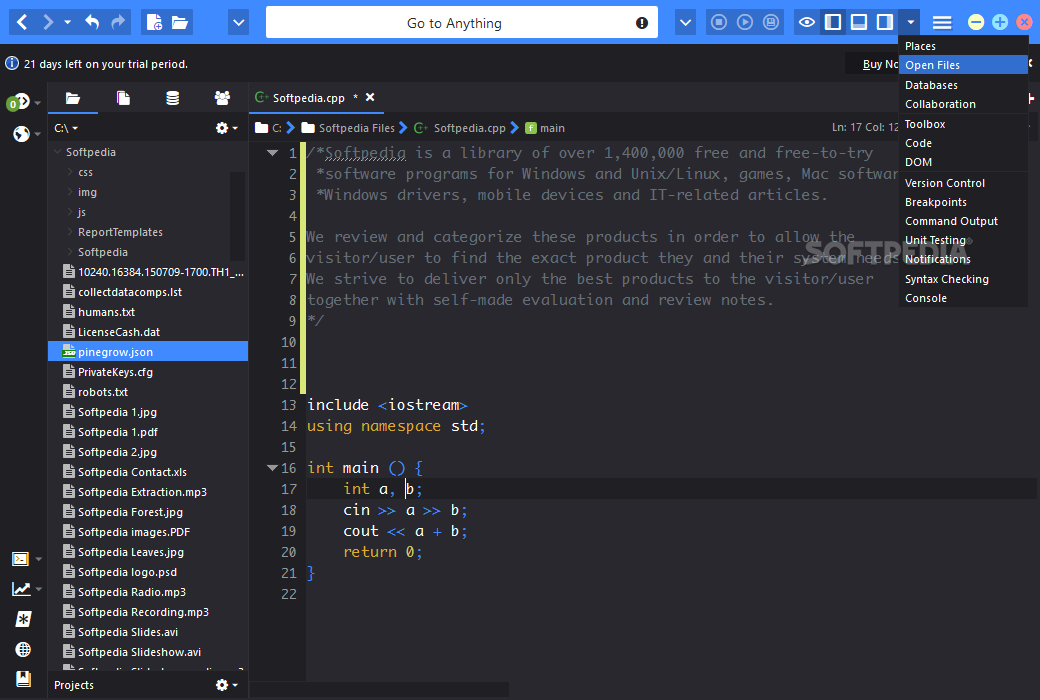Switch to Databases sidebar tab icon
This screenshot has height=700, width=1040.
(172, 98)
